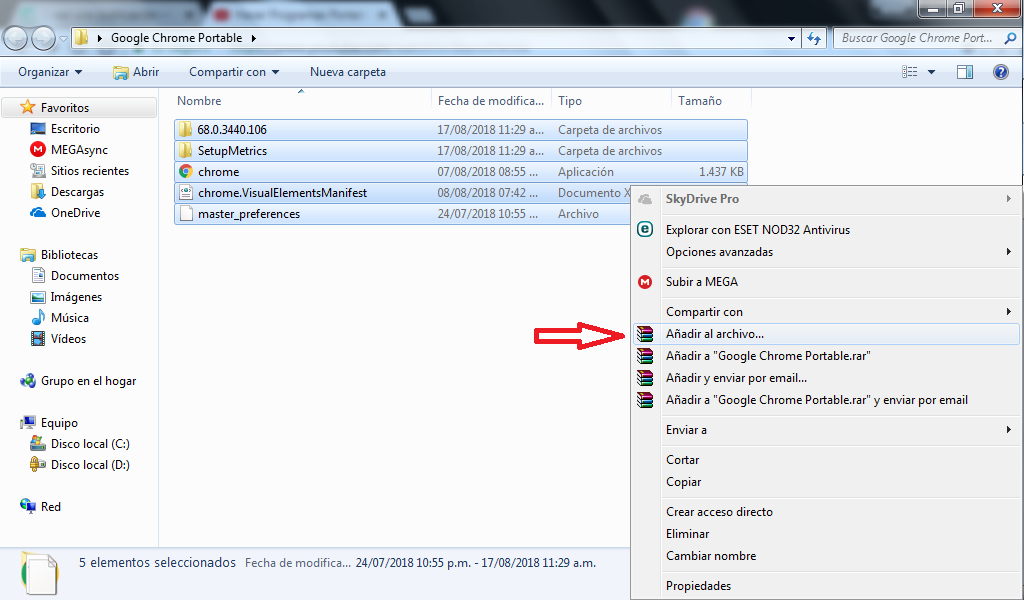Click the WinRAR icon beside Añadir al archivo
Screen dimensions: 1024x600
point(645,334)
